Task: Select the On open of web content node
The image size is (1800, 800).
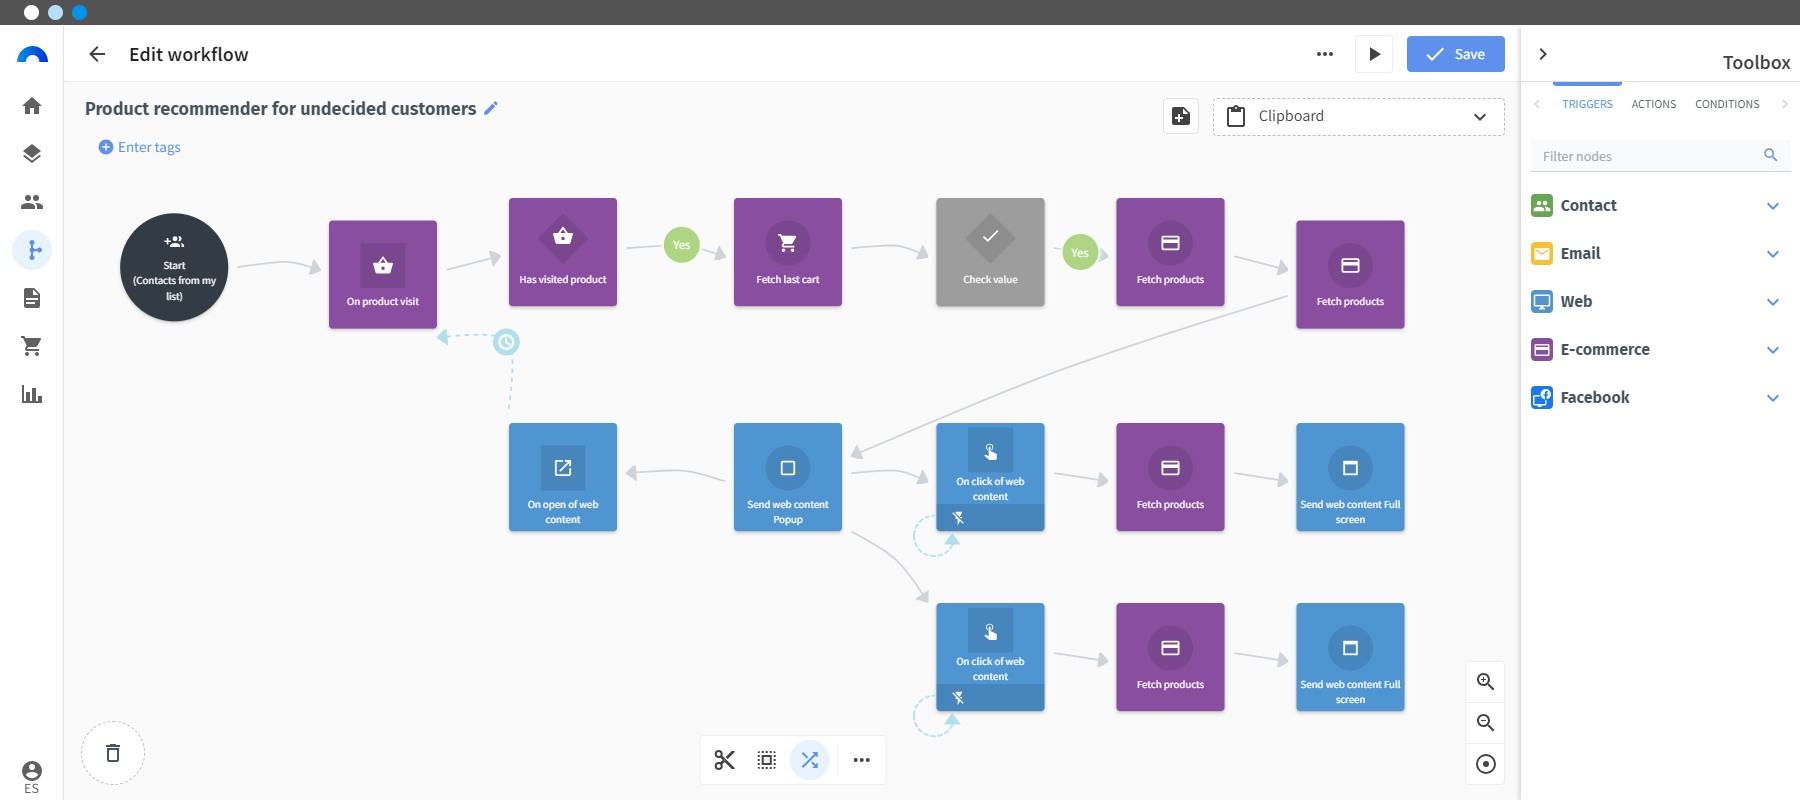Action: point(563,477)
